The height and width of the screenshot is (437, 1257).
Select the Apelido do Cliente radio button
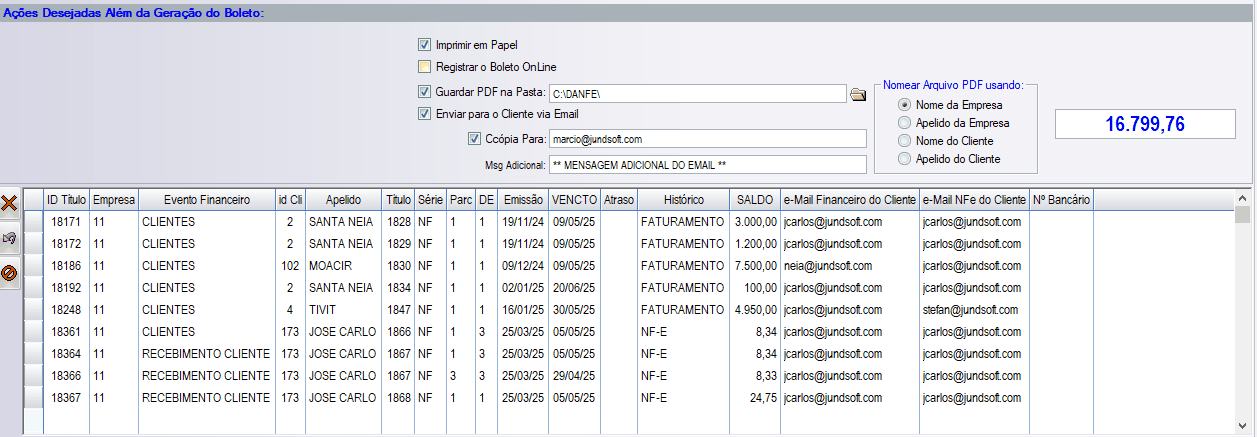(905, 159)
